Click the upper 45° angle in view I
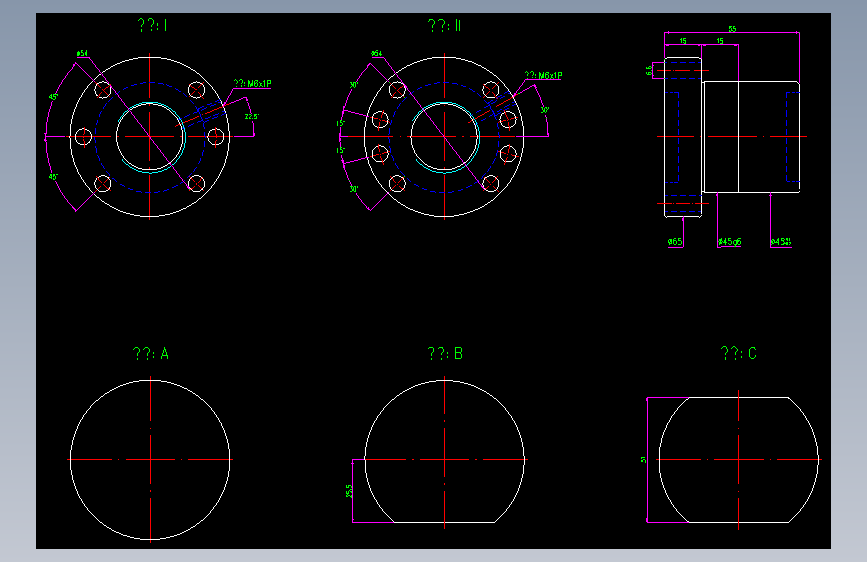 pyautogui.click(x=53, y=97)
